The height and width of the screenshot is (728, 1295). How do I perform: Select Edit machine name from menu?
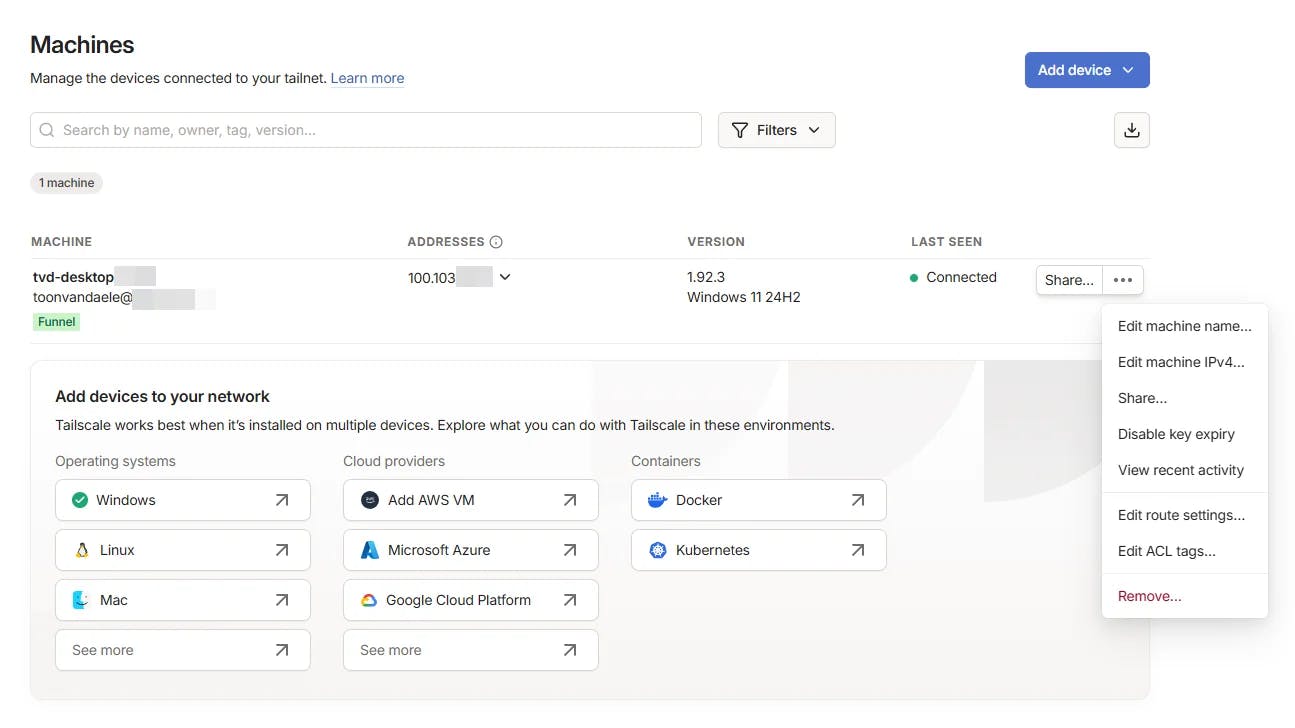click(1184, 326)
